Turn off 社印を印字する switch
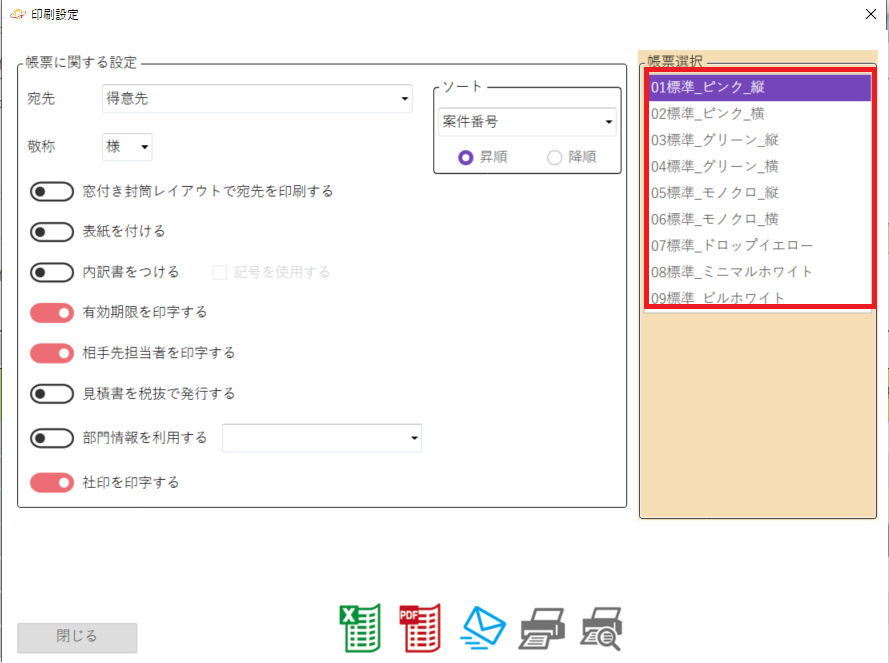The height and width of the screenshot is (663, 889). tap(52, 483)
